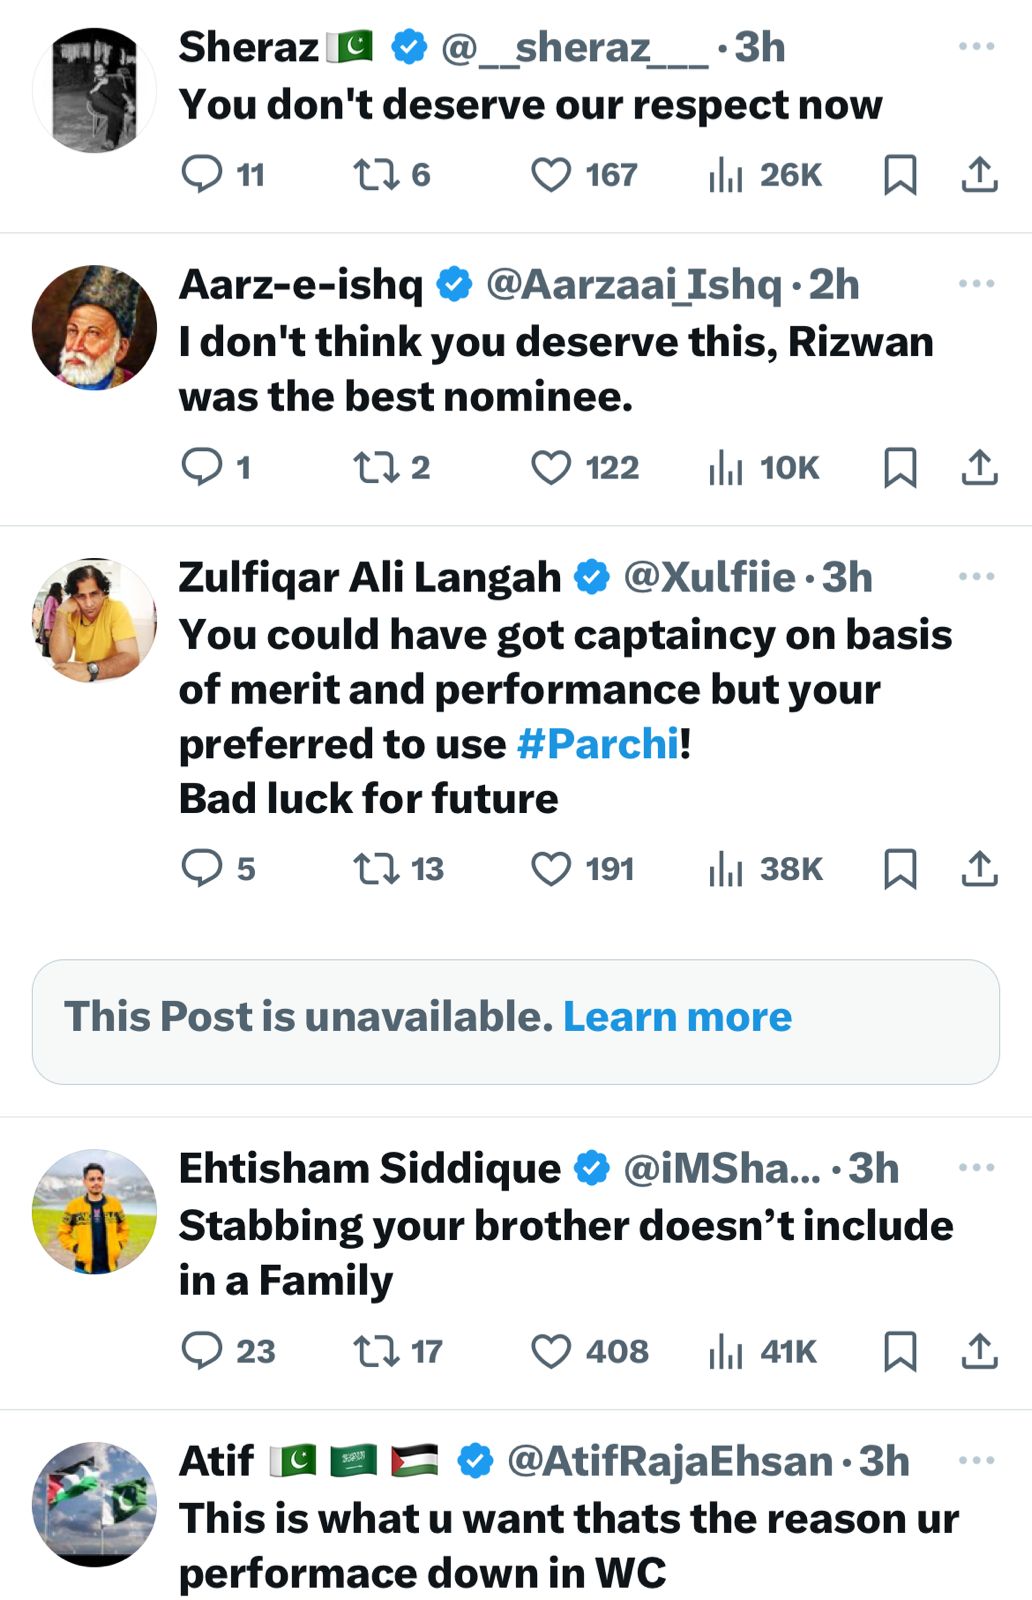The height and width of the screenshot is (1600, 1032).
Task: Repost the Aarz-e-ishq reply
Action: pos(376,467)
